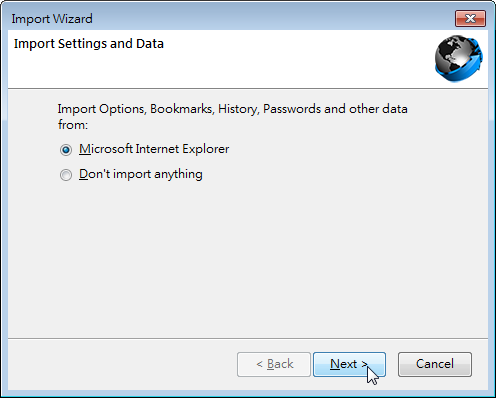Image resolution: width=496 pixels, height=398 pixels.
Task: Click the word 'History' in the instructions
Action: [x=238, y=109]
